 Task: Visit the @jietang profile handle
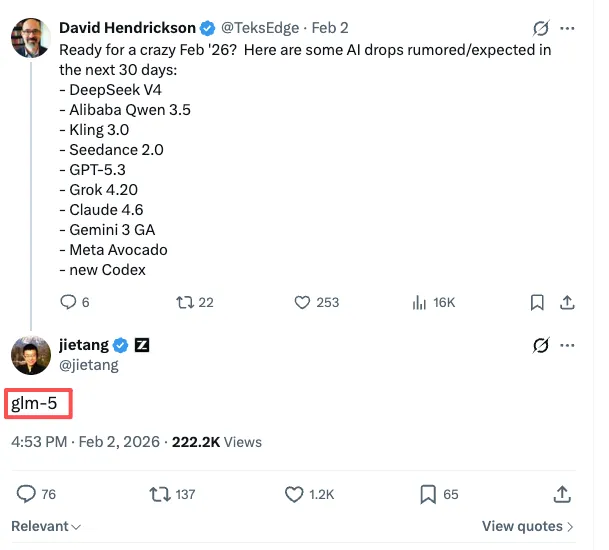point(89,365)
